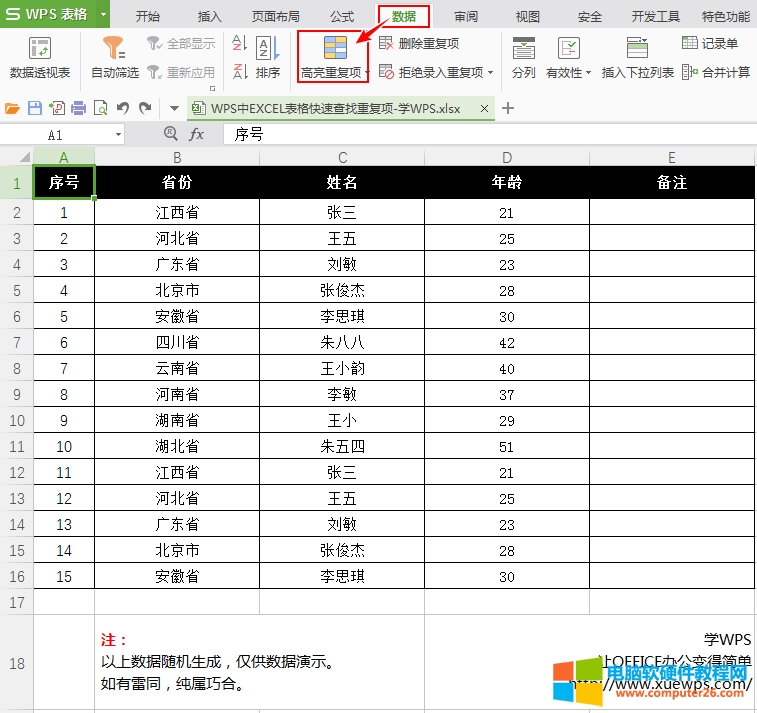Click the 备注 header cell
Viewport: 757px width, 713px height.
(672, 182)
